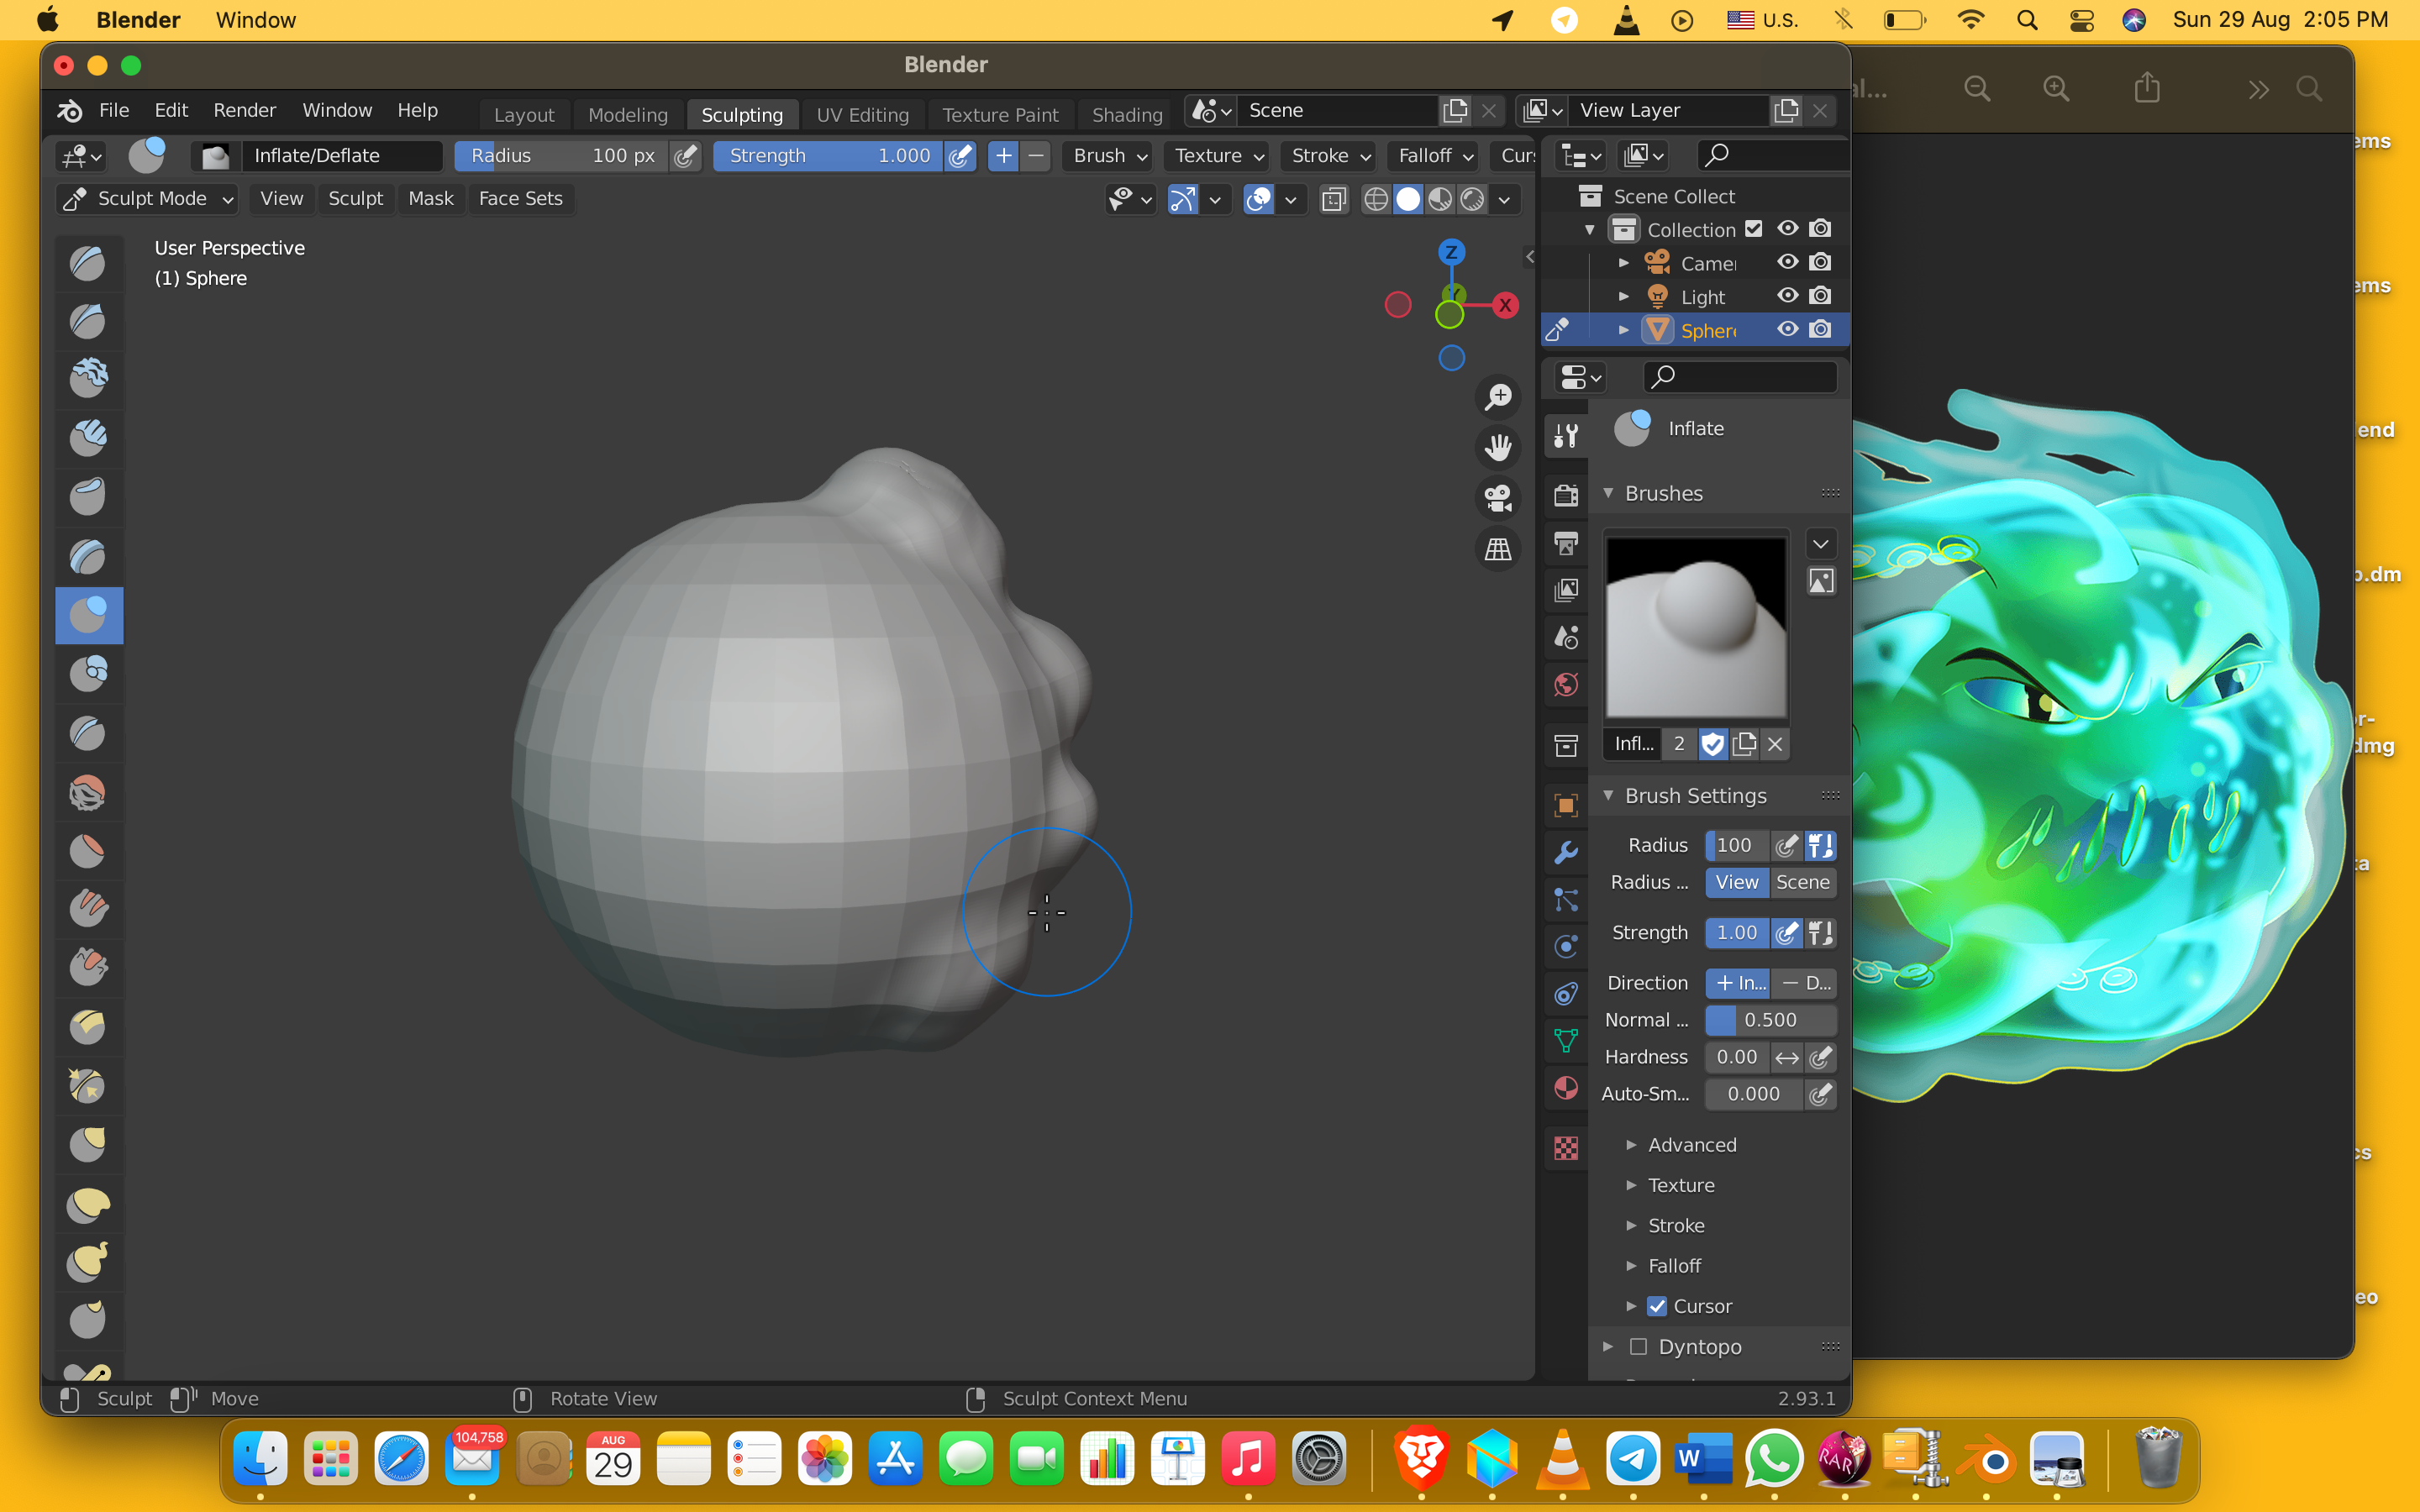Open Telegram from the Dock
Viewport: 2420px width, 1512px height.
point(1632,1458)
